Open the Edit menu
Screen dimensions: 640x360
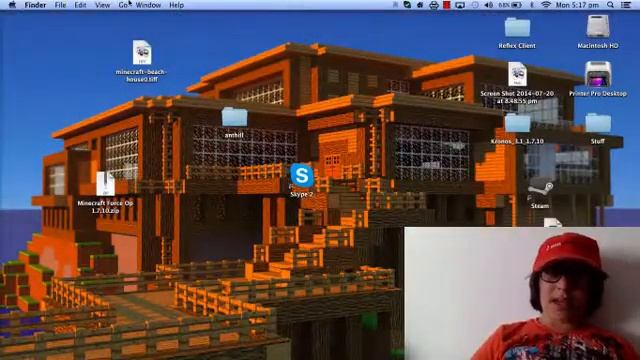click(80, 5)
